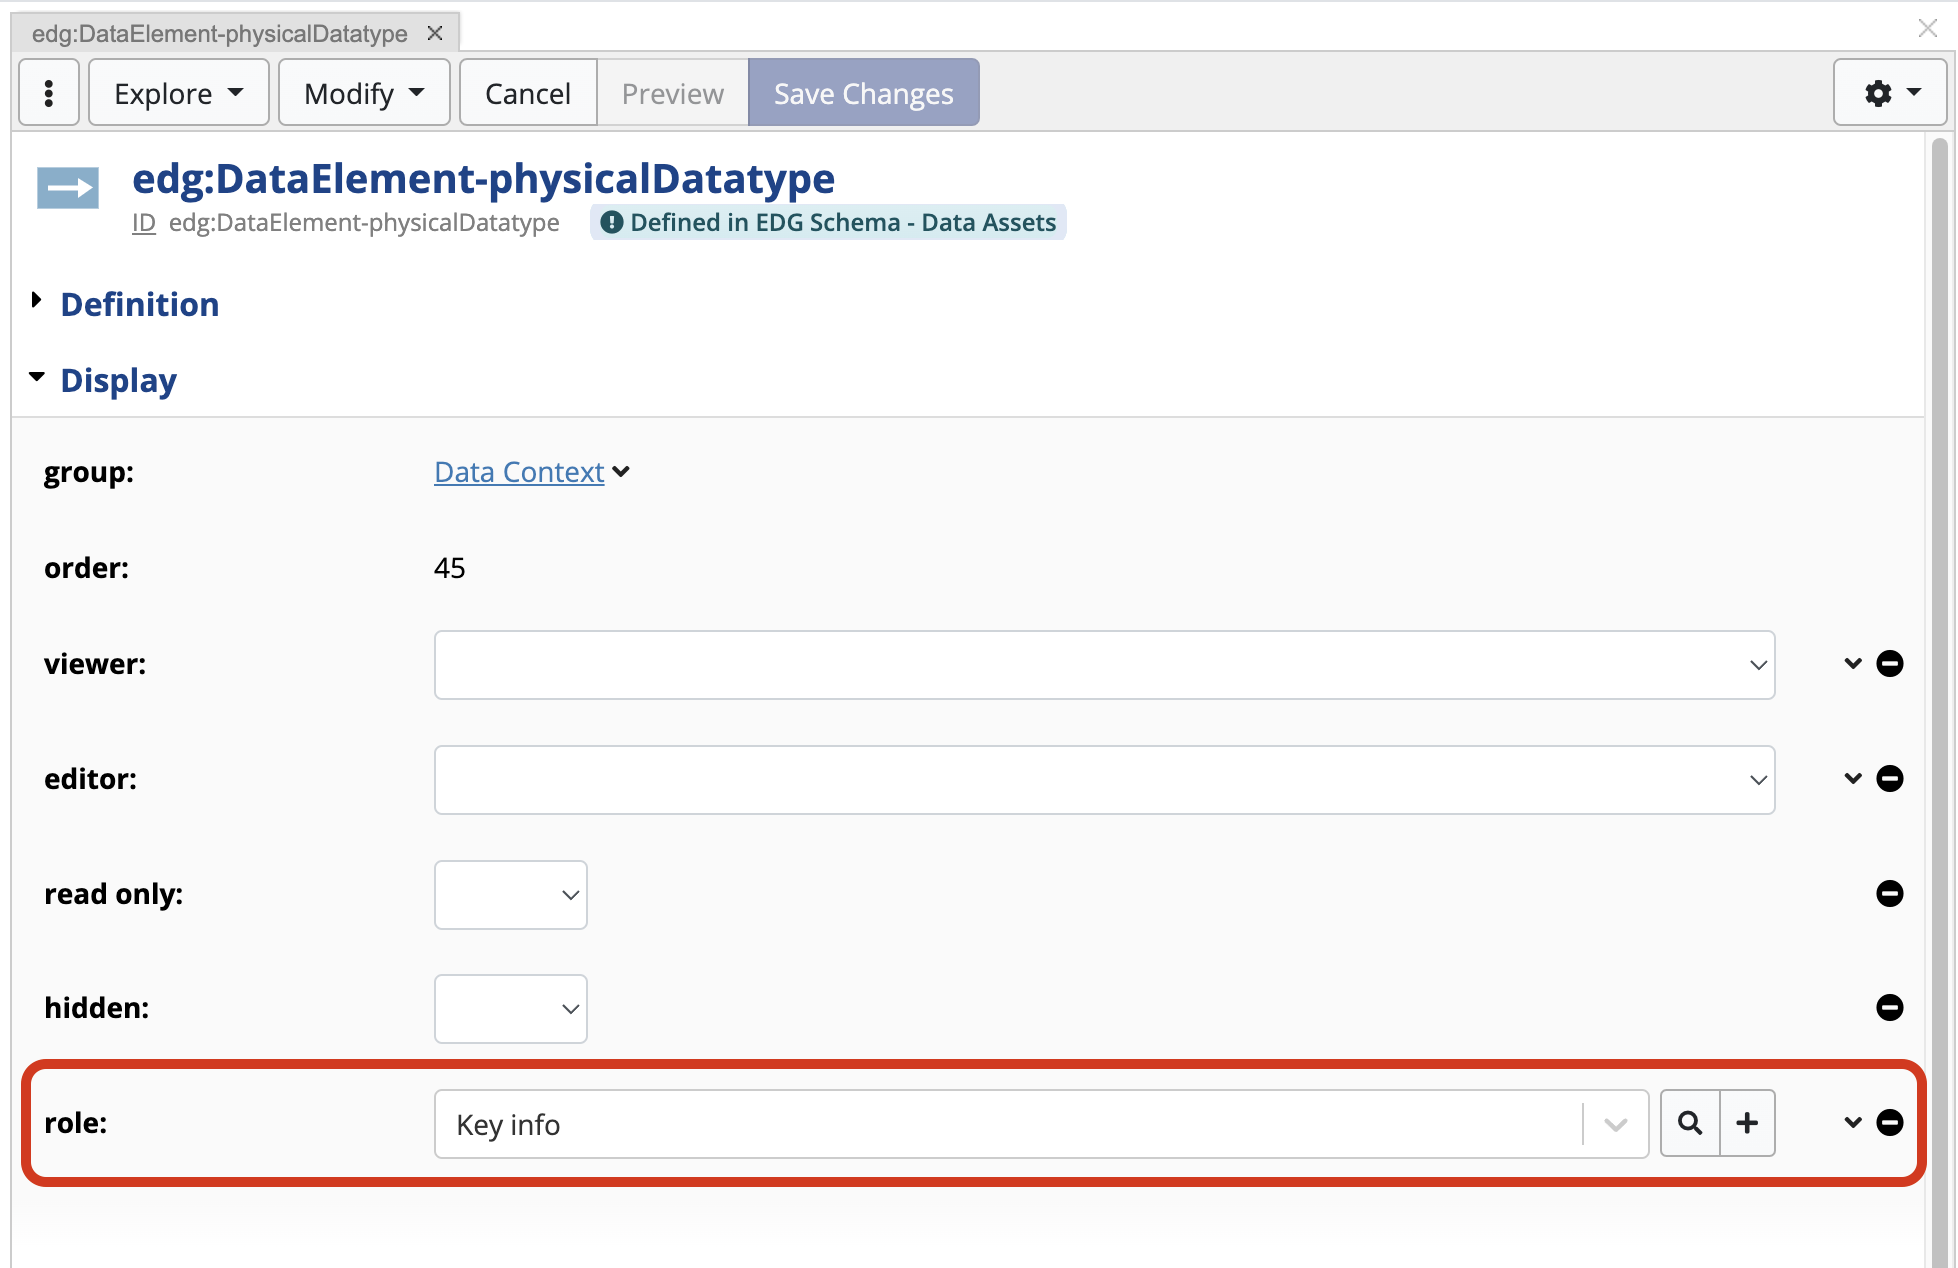Collapse the Display section

click(118, 380)
